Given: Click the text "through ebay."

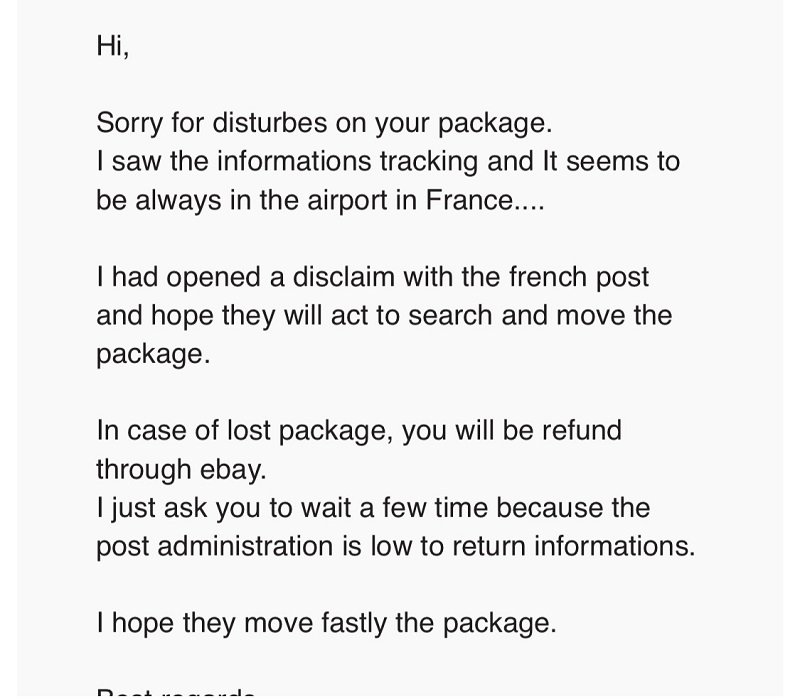Looking at the screenshot, I should click(x=181, y=470).
